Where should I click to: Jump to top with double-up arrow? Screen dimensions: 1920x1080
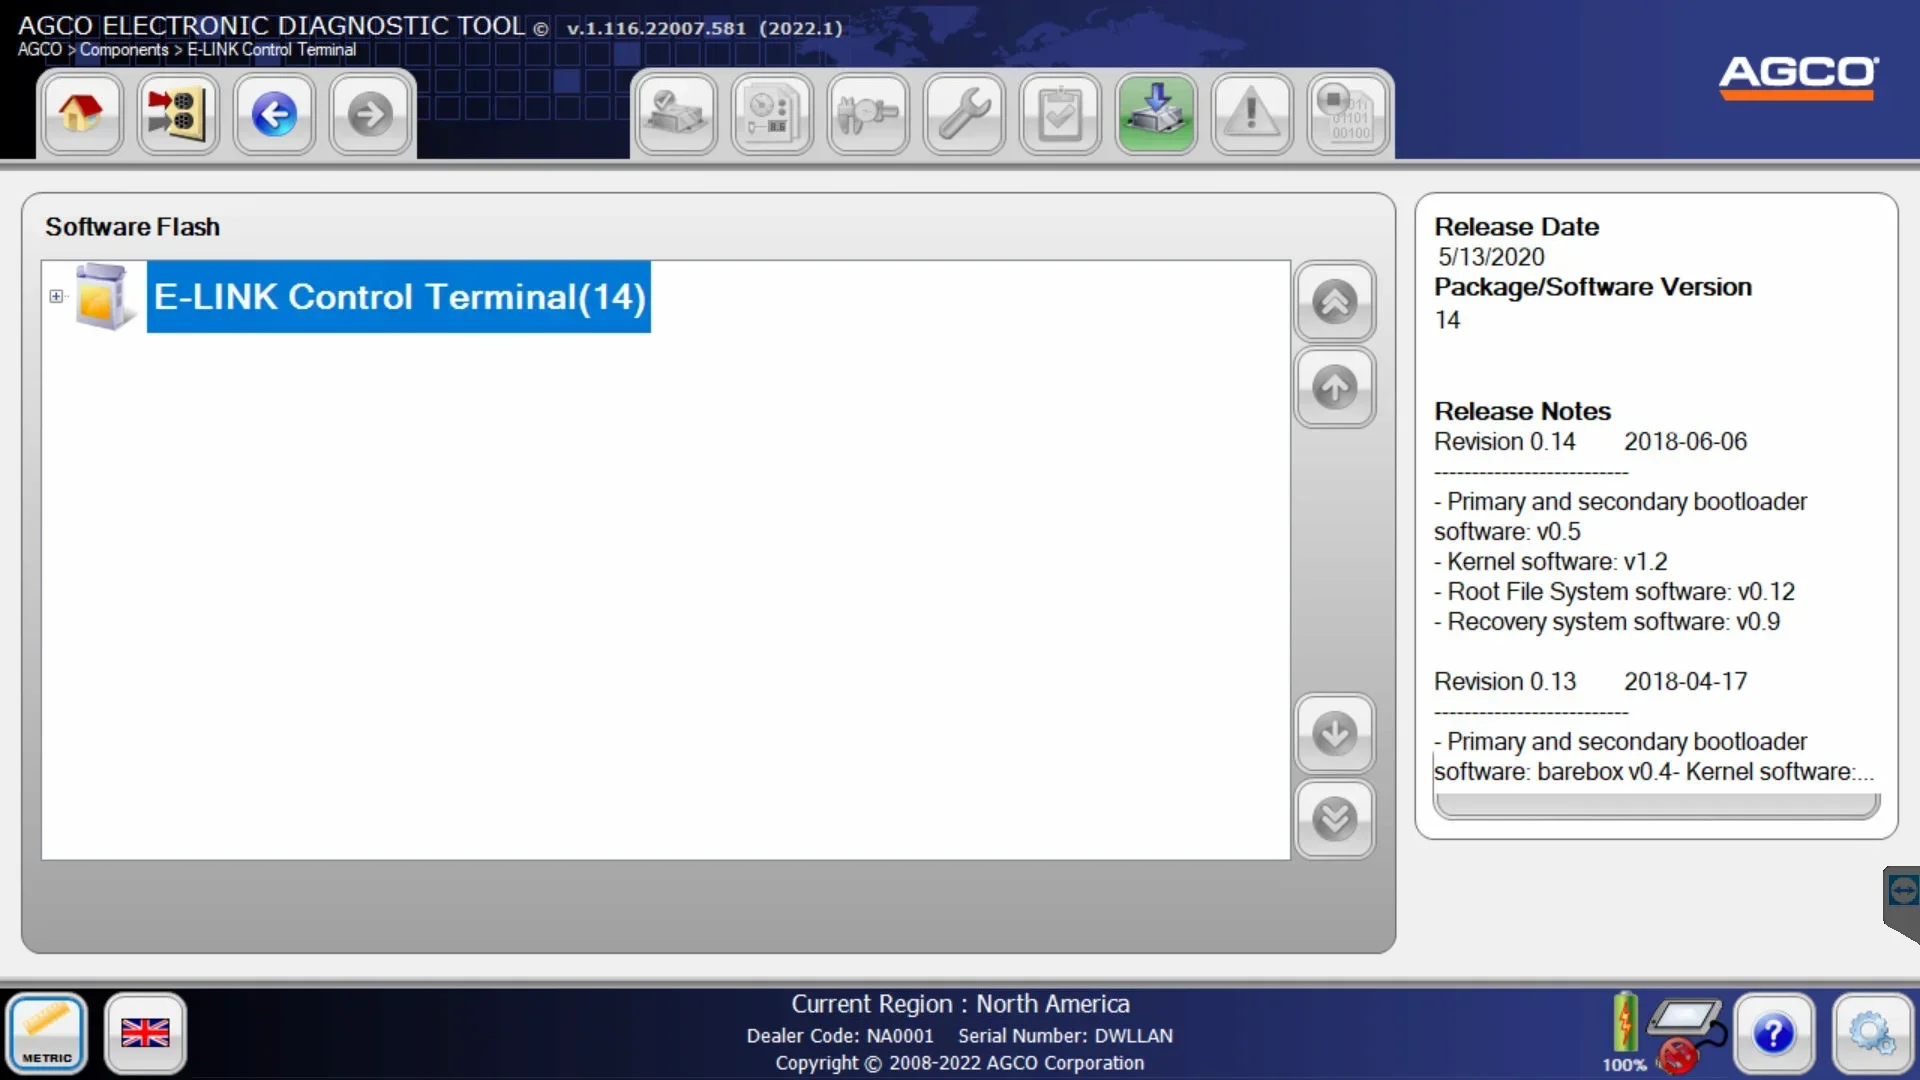tap(1334, 301)
